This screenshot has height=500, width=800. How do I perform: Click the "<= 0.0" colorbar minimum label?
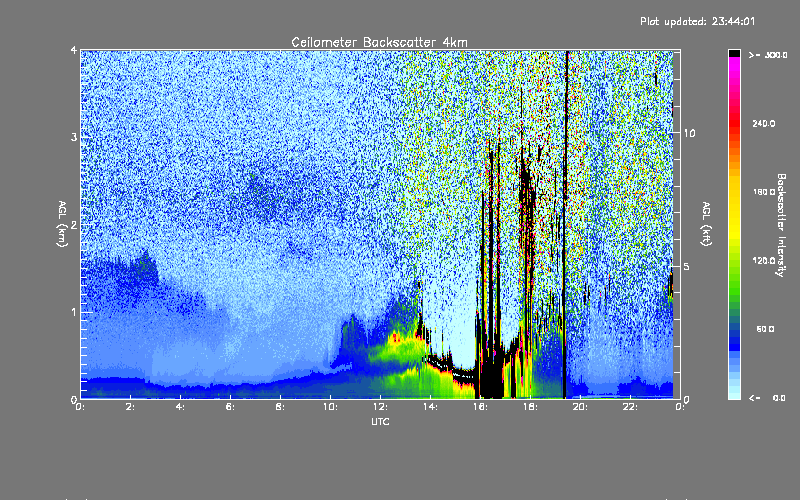coord(768,398)
